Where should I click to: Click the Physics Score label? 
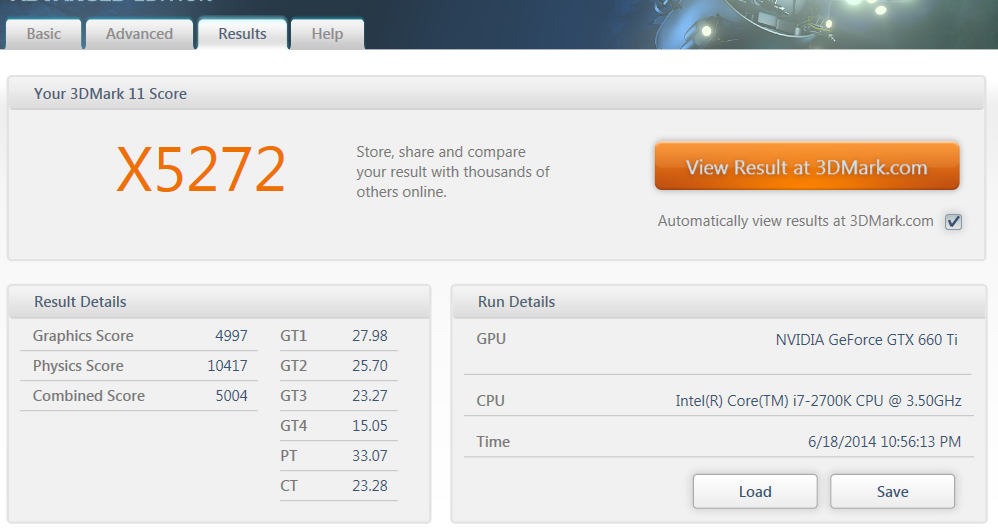[78, 366]
